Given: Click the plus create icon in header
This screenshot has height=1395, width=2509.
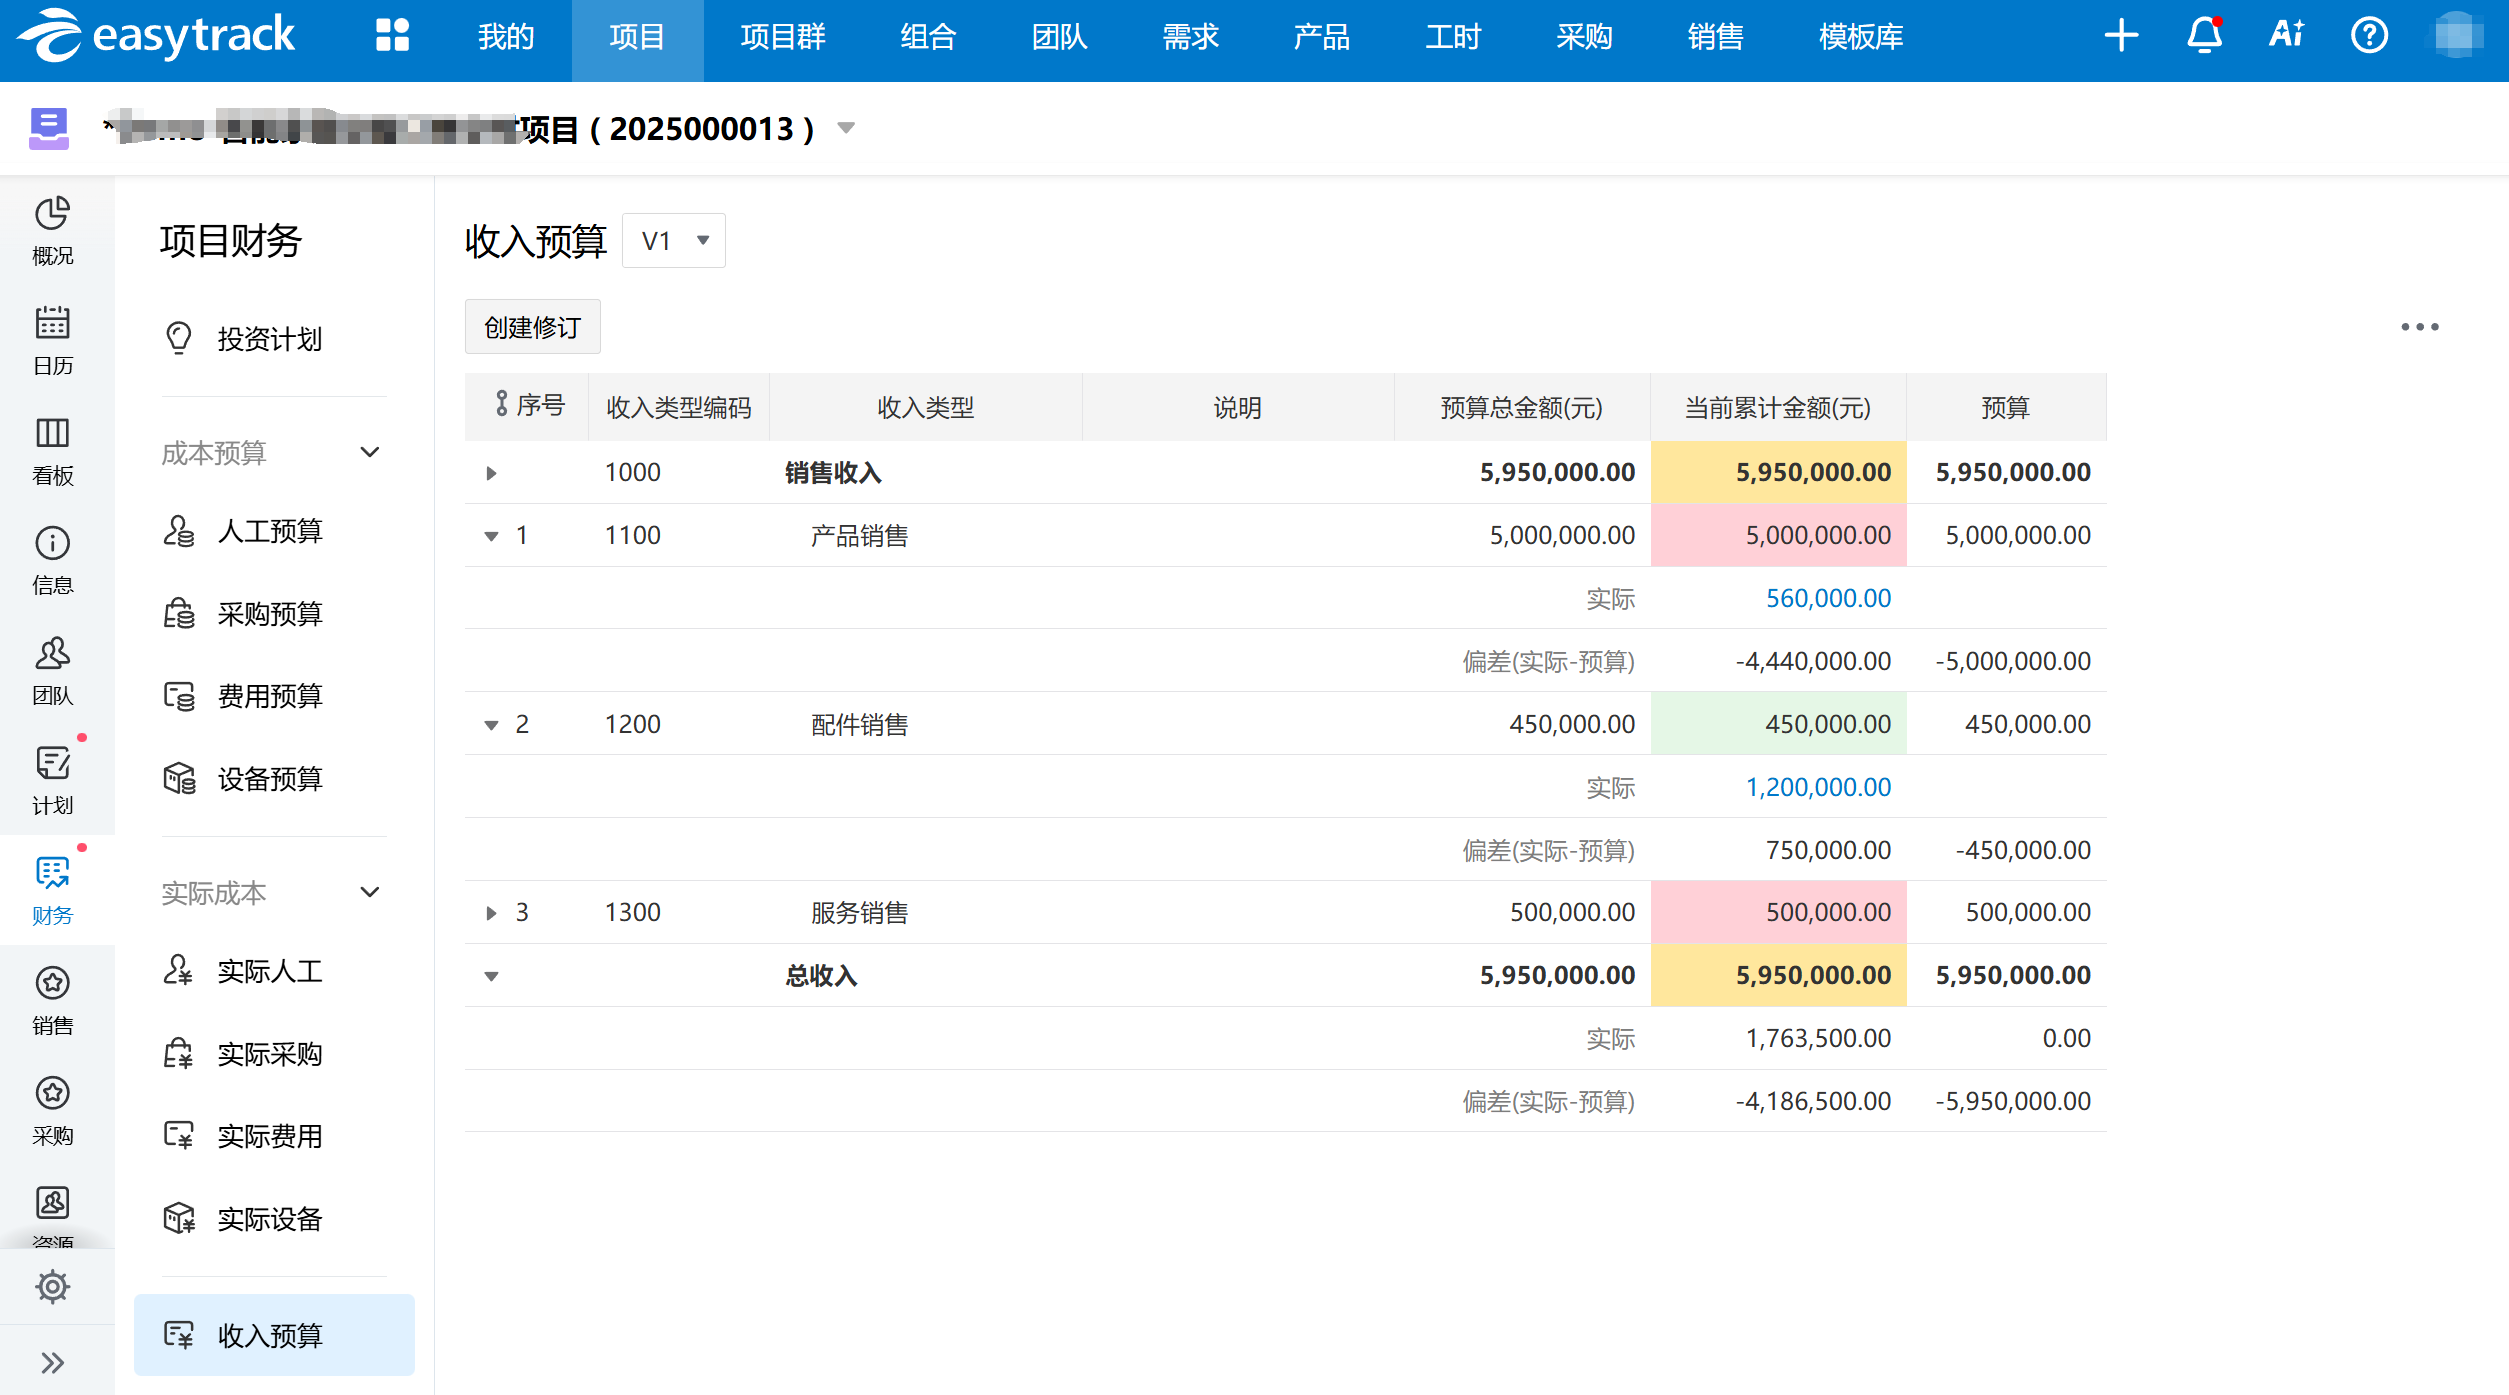Looking at the screenshot, I should click(2121, 36).
